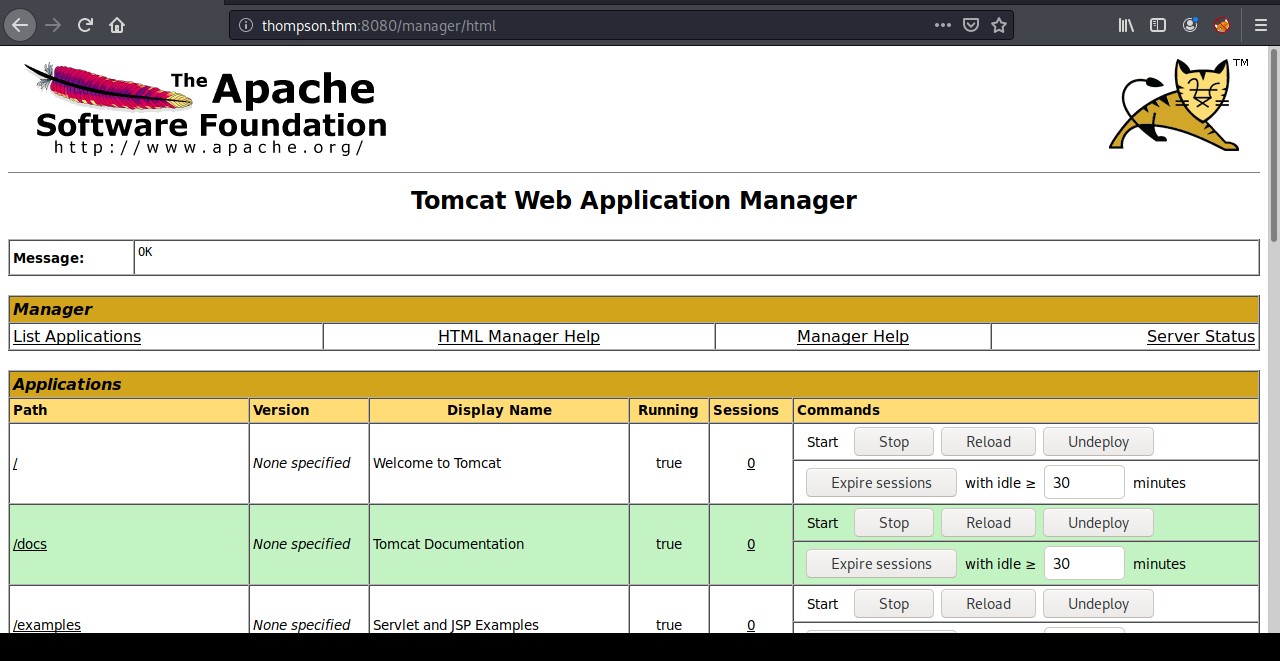Open the Library bookmarks and history icon
Viewport: 1280px width, 661px height.
pyautogui.click(x=1126, y=25)
